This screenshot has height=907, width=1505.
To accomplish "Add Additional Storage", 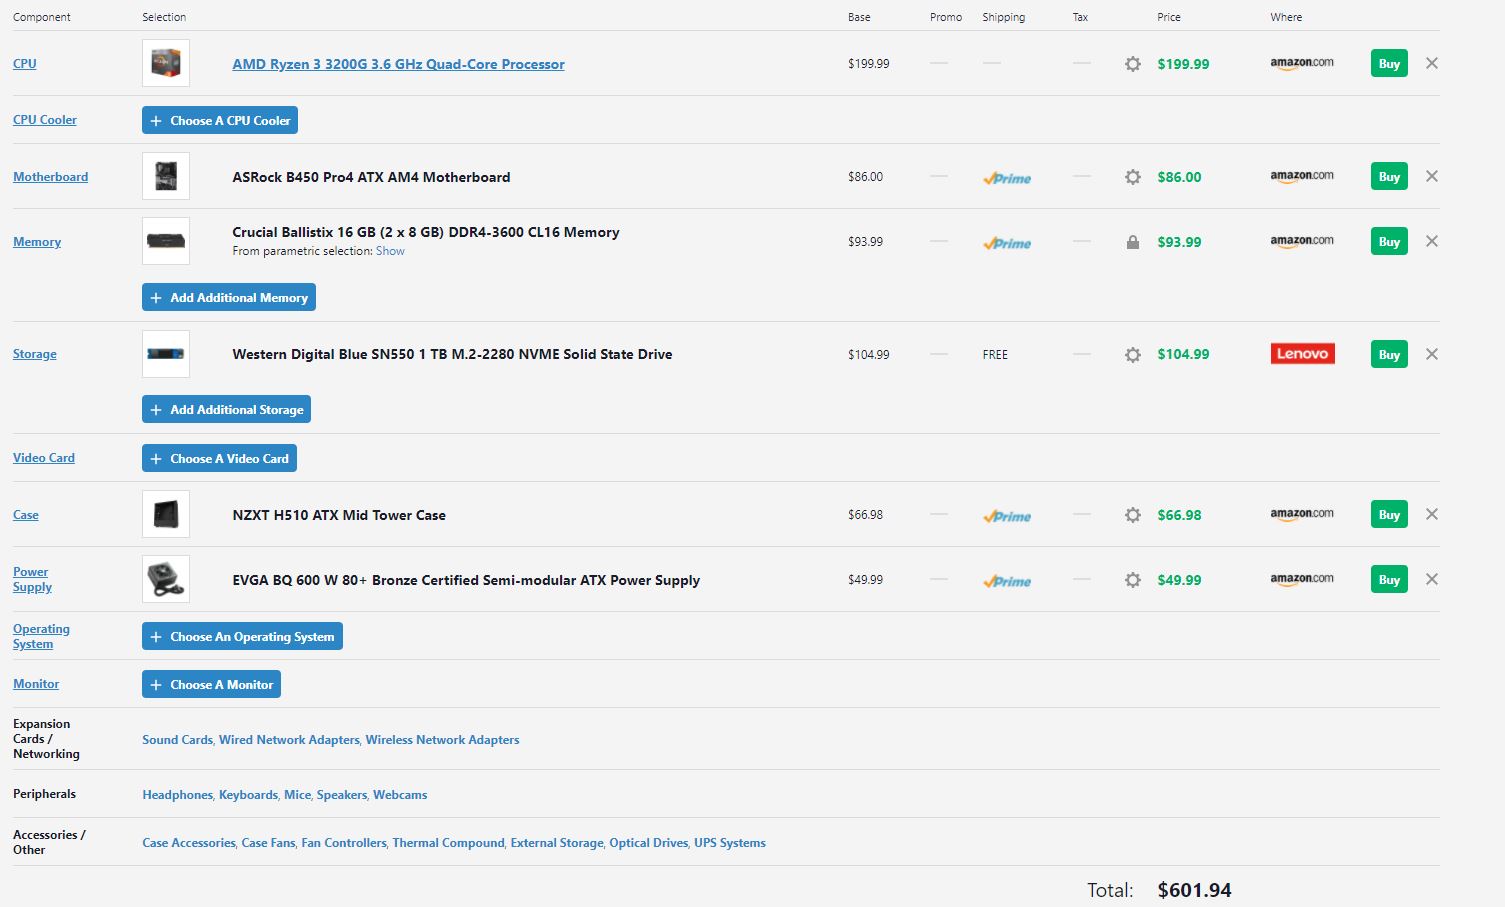I will (226, 409).
